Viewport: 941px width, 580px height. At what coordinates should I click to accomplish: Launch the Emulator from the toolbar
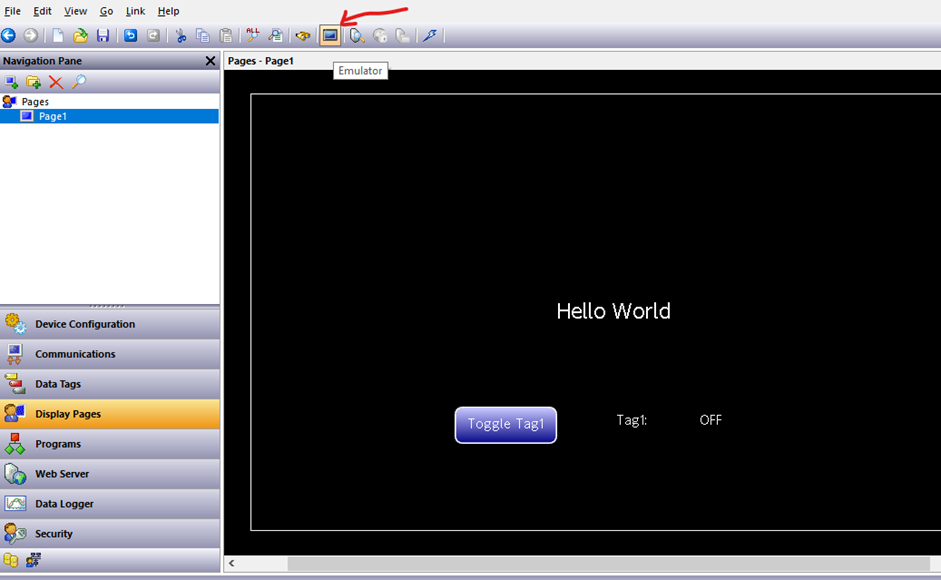[330, 35]
